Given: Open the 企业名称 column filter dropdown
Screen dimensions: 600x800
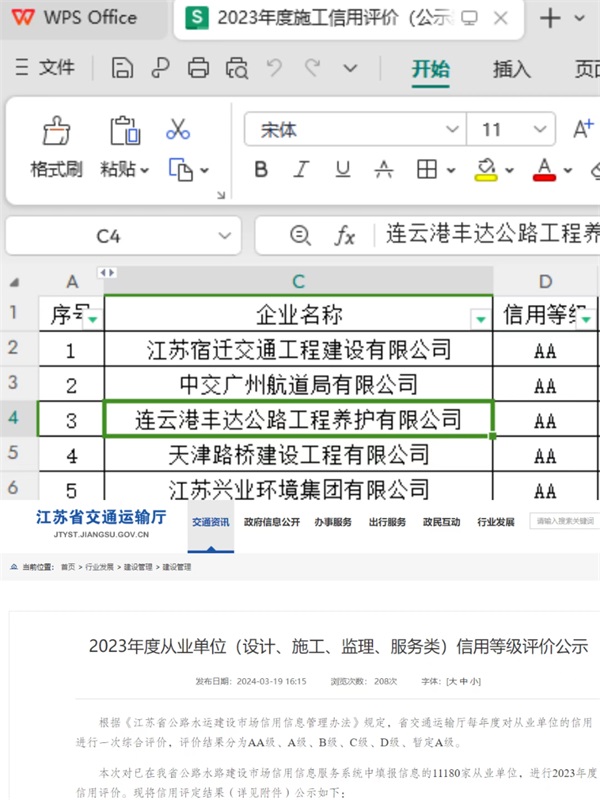Looking at the screenshot, I should (481, 318).
